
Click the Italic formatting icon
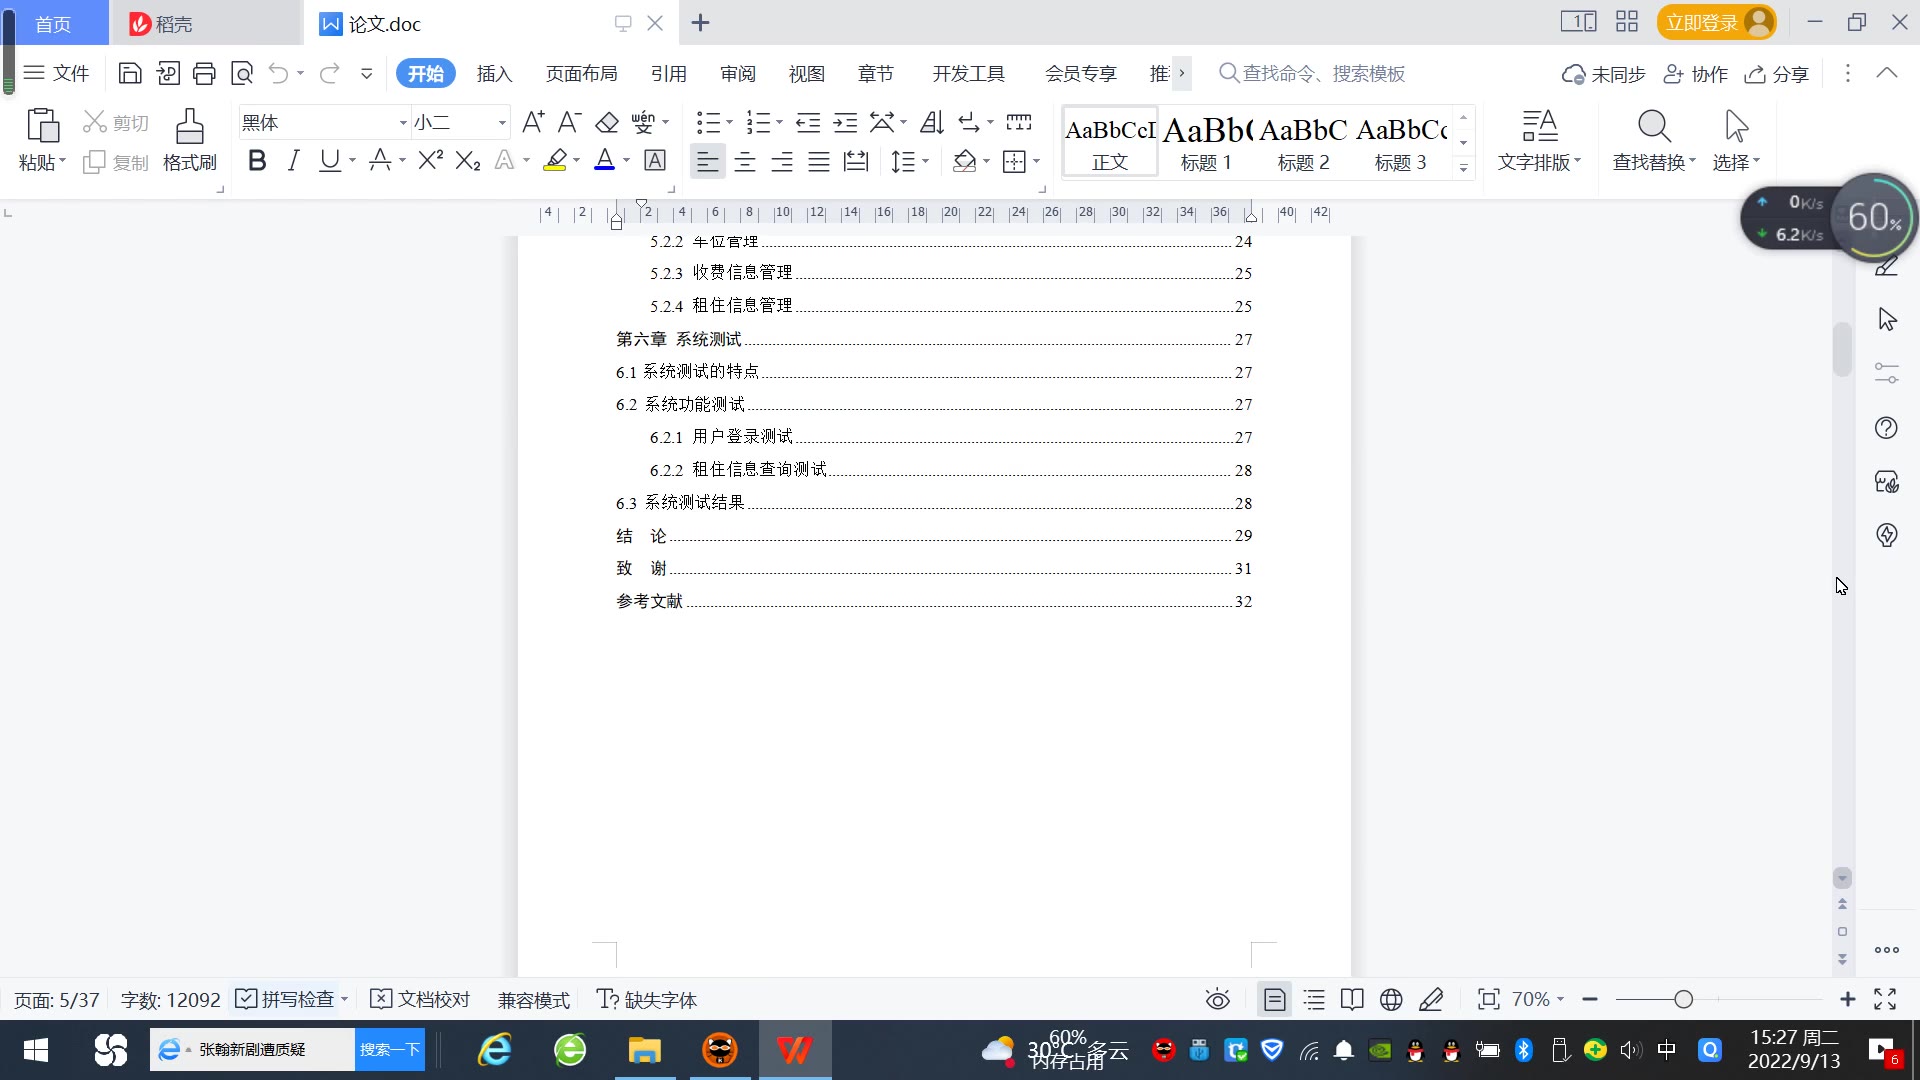293,161
